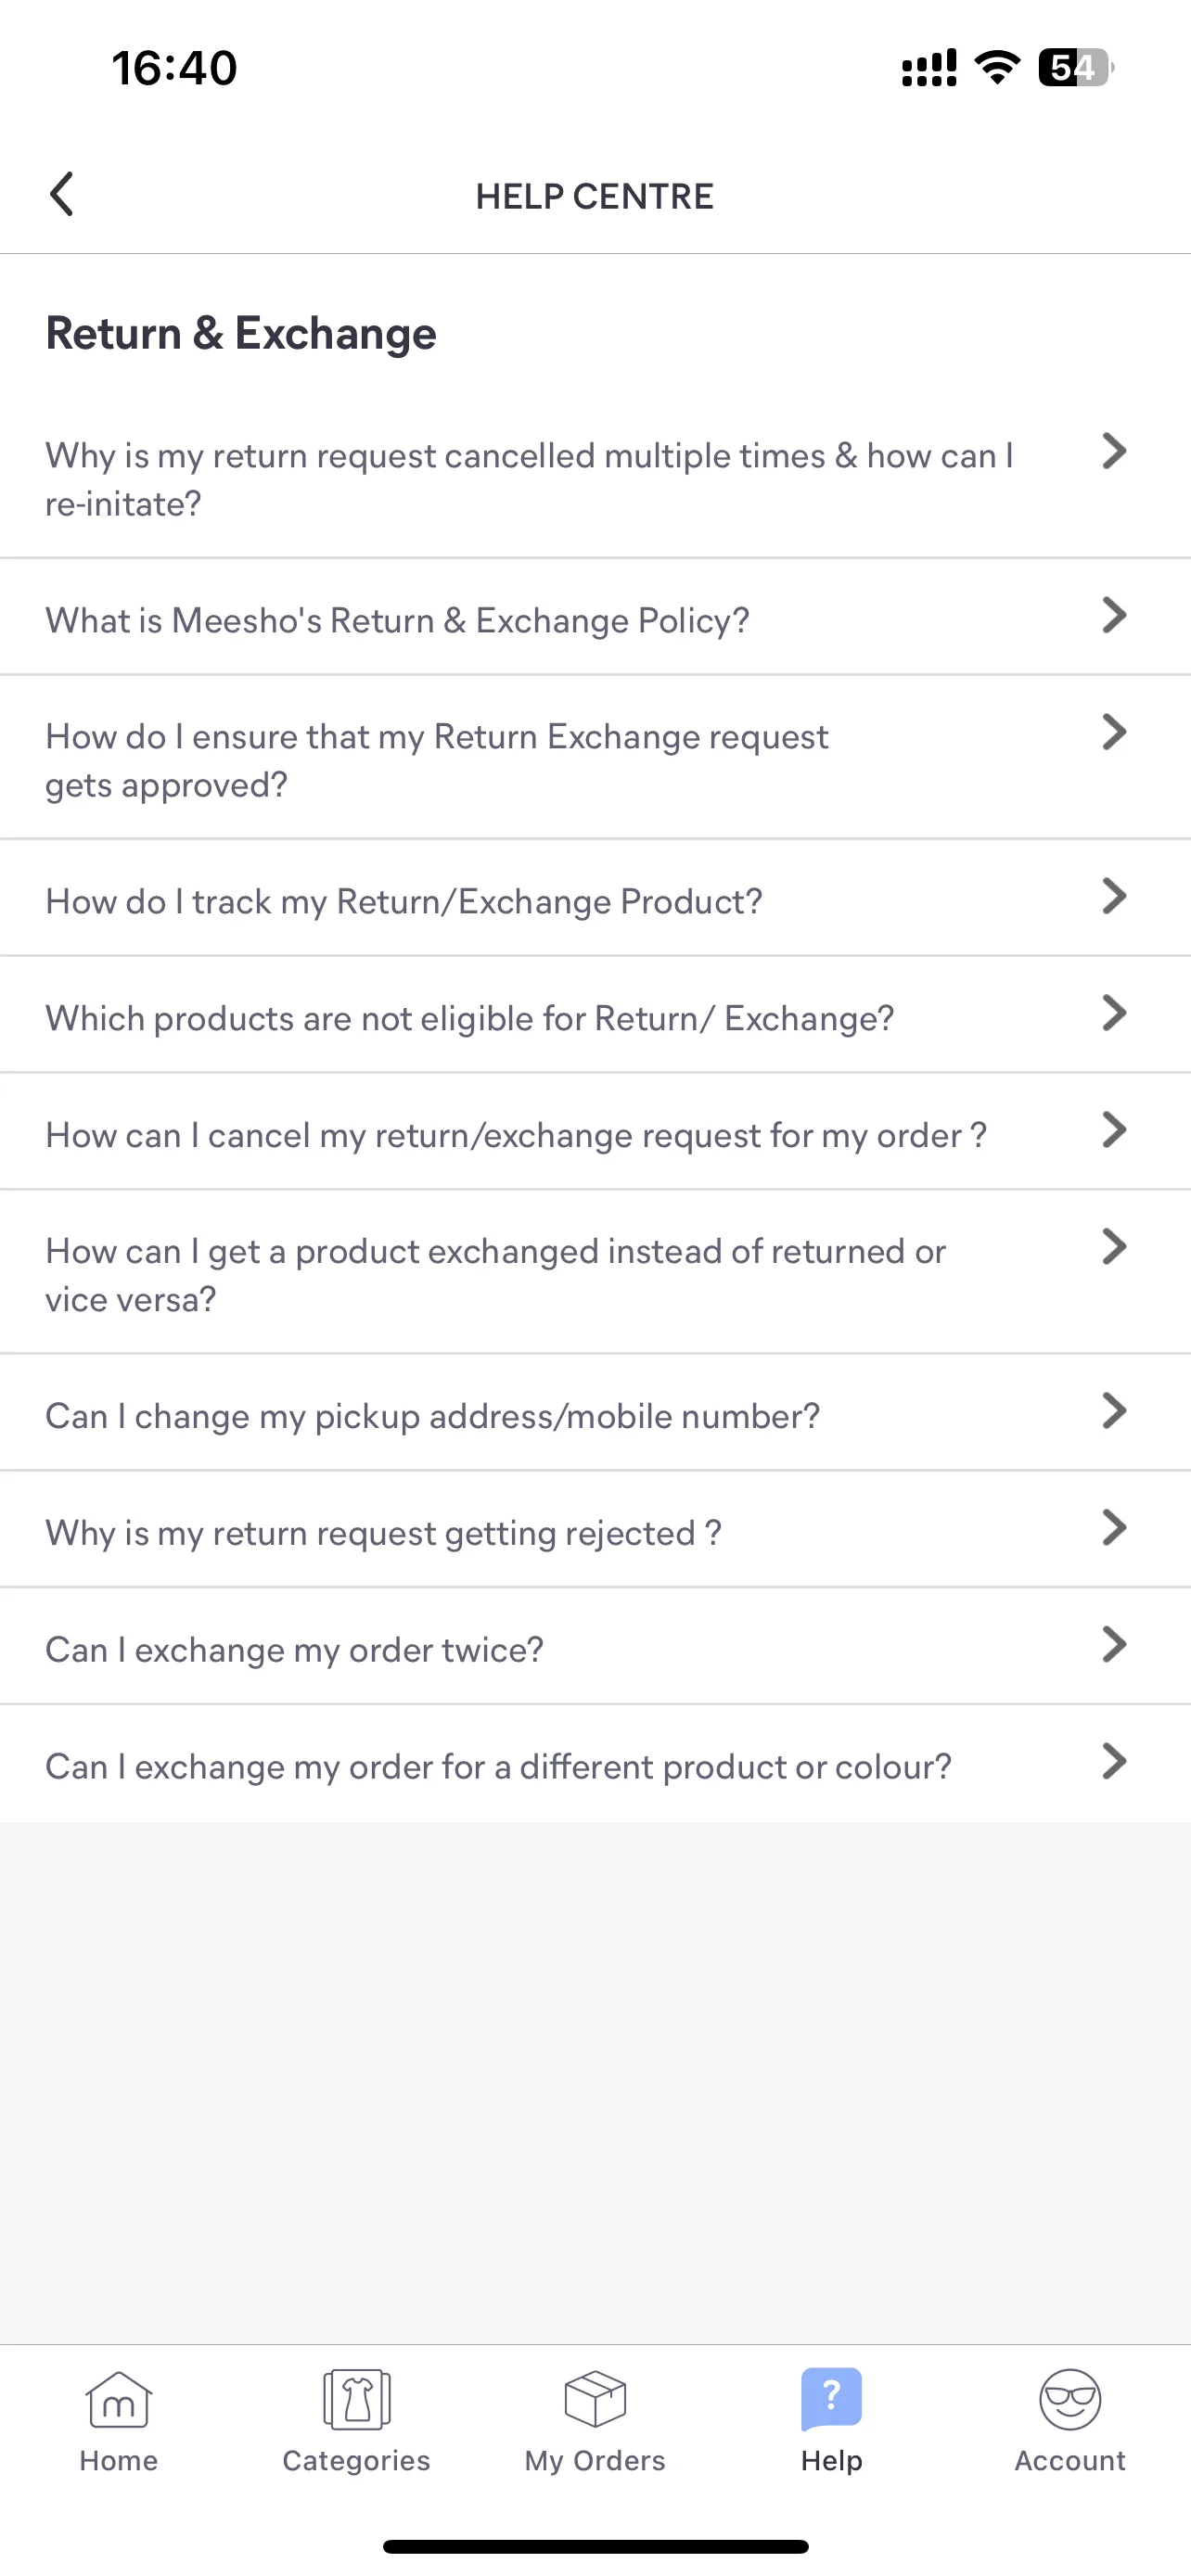Tap the Return & Exchange section heading
Viewport: 1191px width, 2576px height.
pyautogui.click(x=241, y=334)
